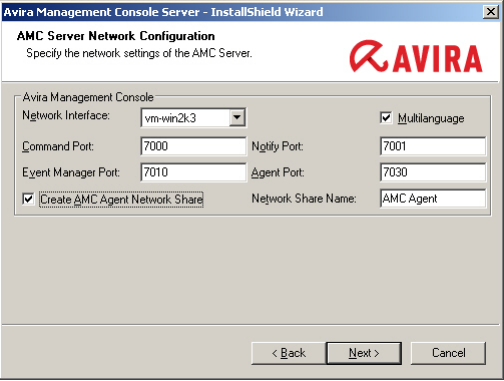This screenshot has width=504, height=381.
Task: Focus the Agent Port field showing 7030
Action: click(x=433, y=172)
